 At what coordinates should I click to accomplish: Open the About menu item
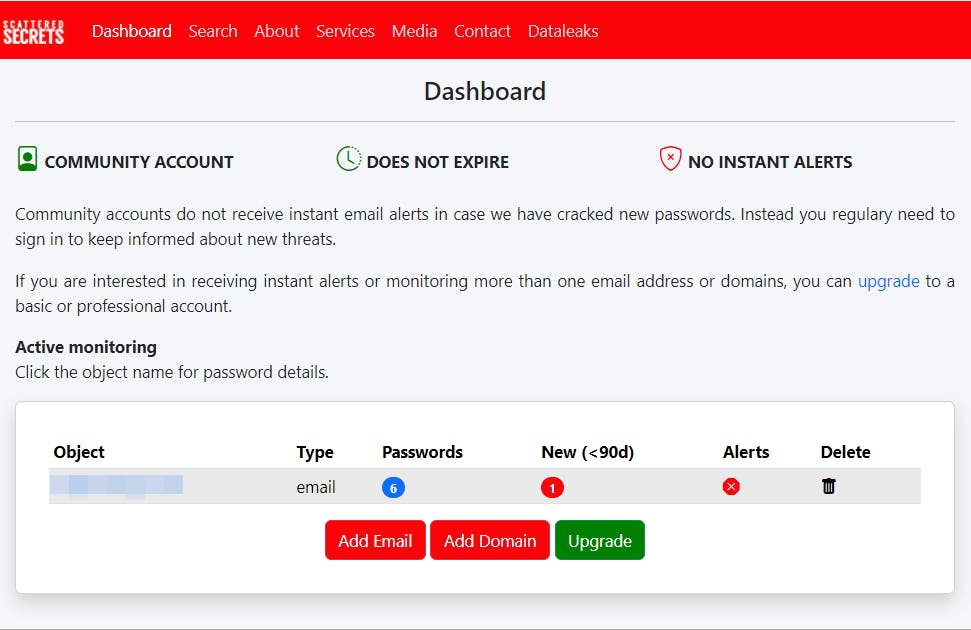277,31
